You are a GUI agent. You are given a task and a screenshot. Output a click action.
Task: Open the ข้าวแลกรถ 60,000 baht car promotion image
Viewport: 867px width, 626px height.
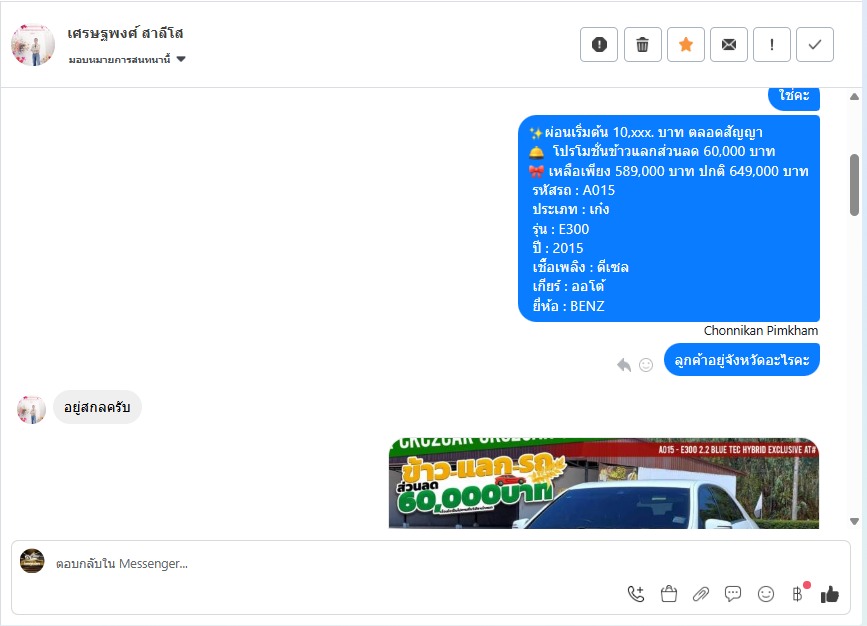[604, 483]
